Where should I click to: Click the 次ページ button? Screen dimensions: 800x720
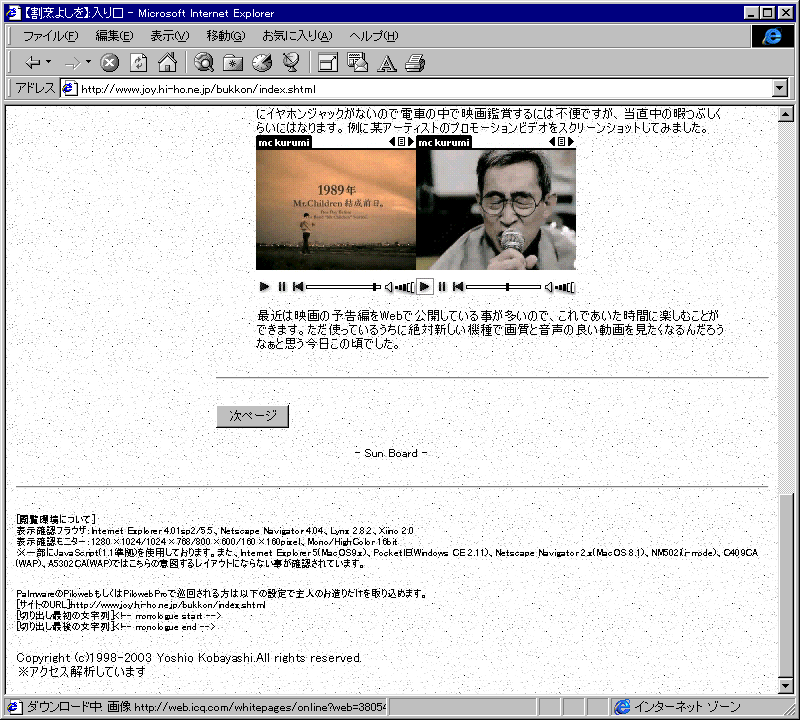(x=253, y=416)
